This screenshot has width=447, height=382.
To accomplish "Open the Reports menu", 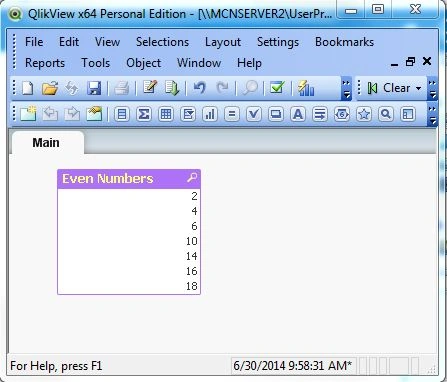I will coord(45,63).
